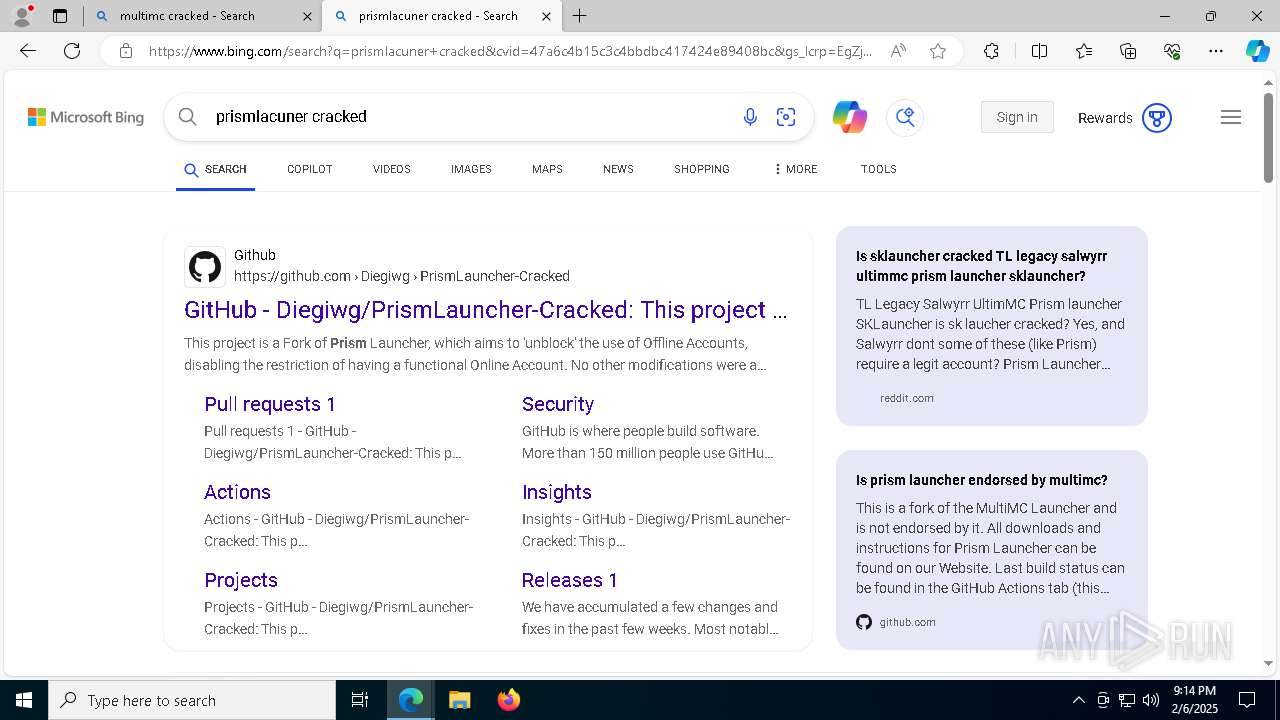Screen dimensions: 1280x720
Task: Click the Microsoft Bing logo
Action: coord(86,117)
